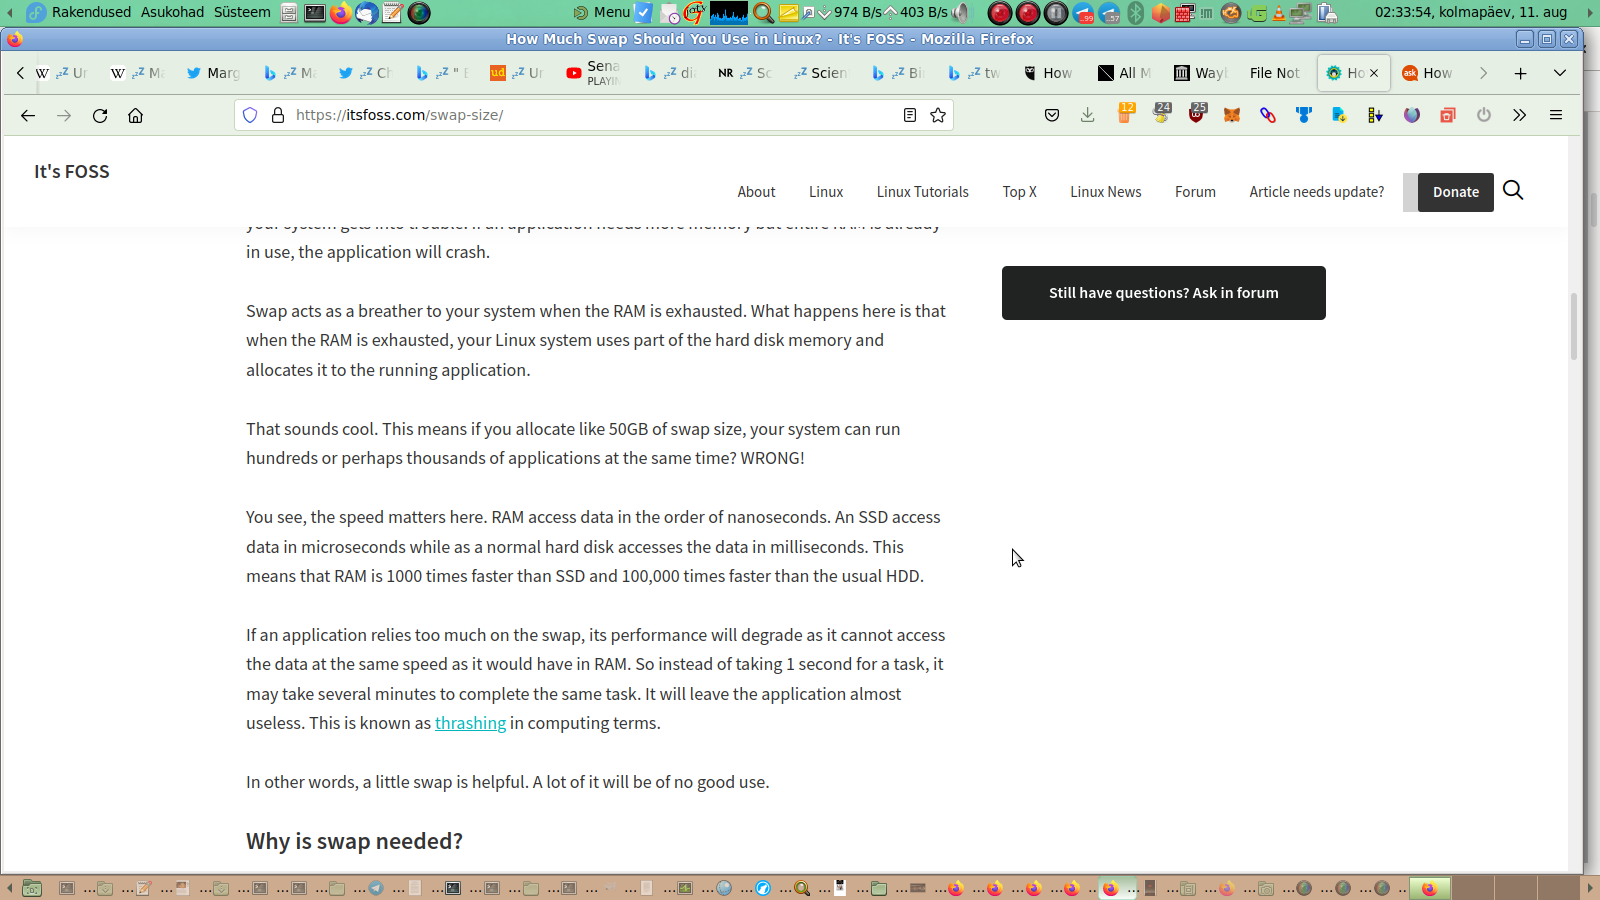This screenshot has height=900, width=1600.
Task: Follow the 'thrashing' hyperlink
Action: pos(470,723)
